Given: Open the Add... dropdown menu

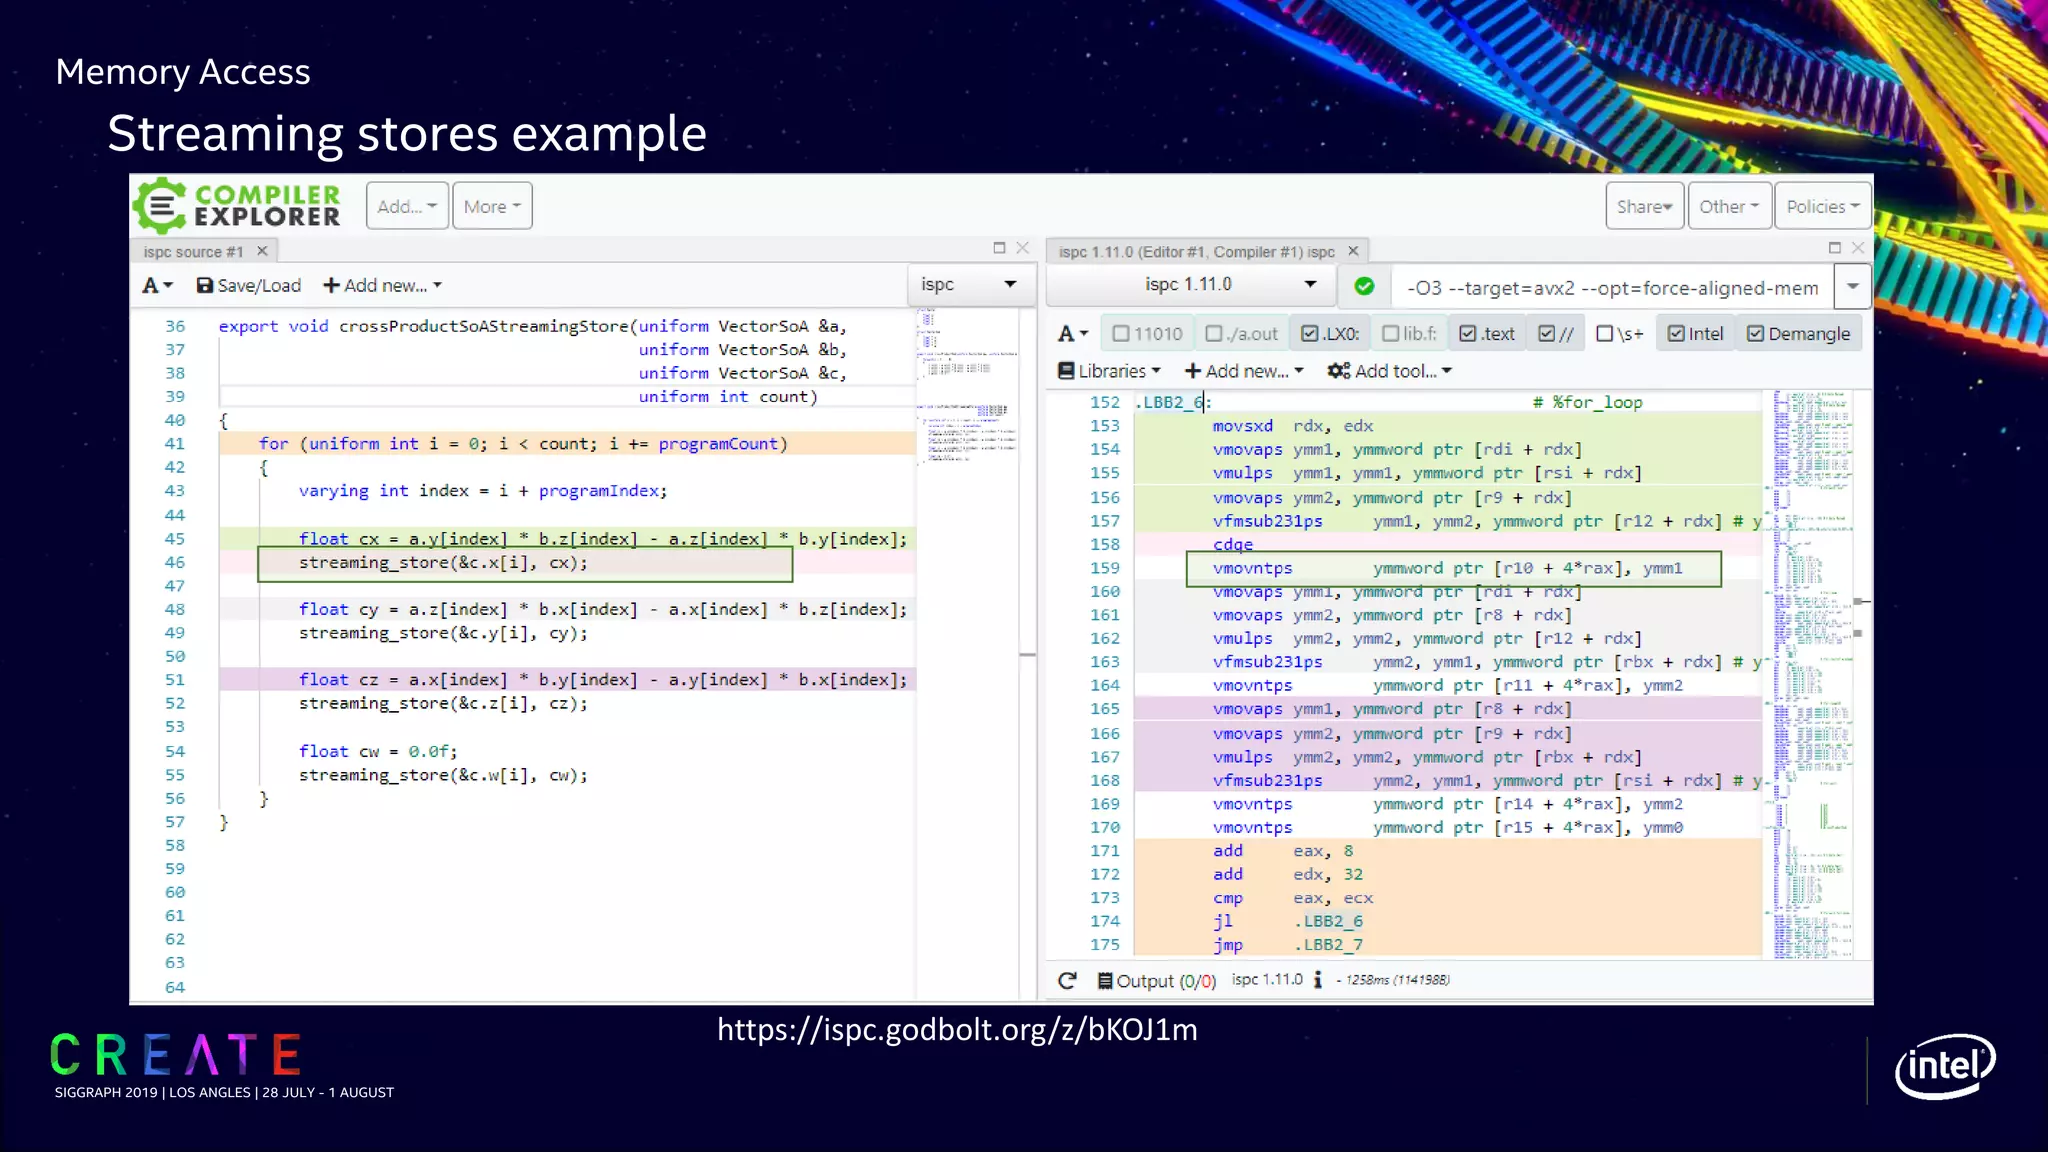Looking at the screenshot, I should [407, 206].
